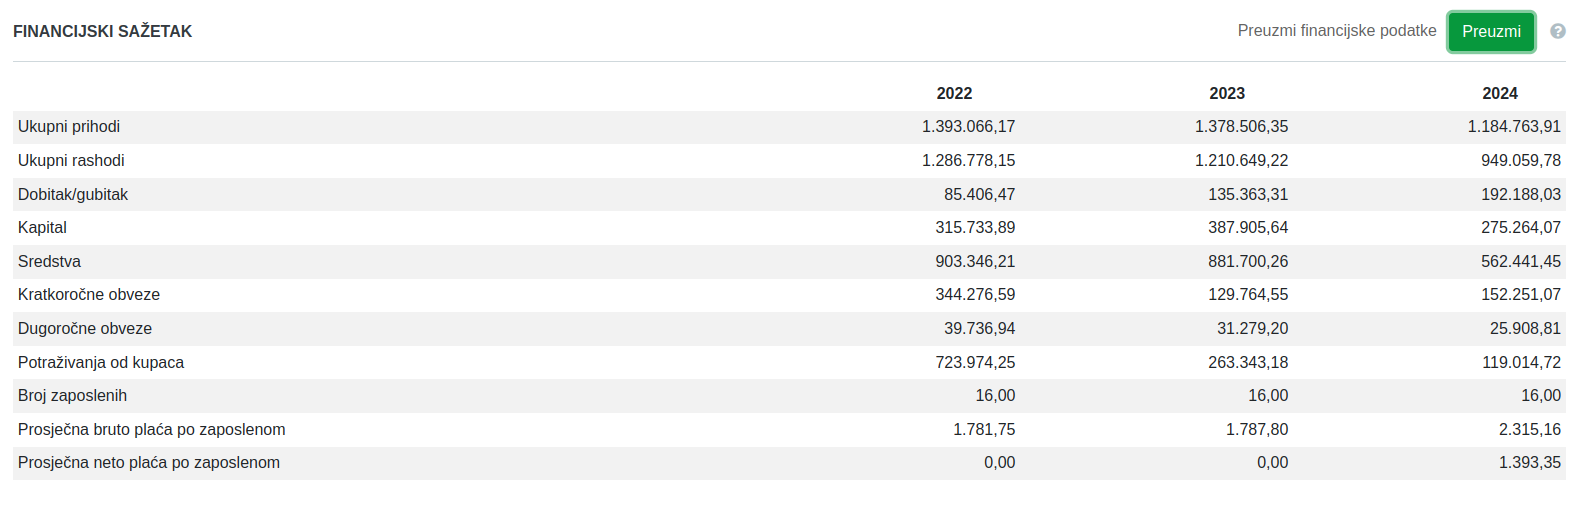This screenshot has height=520, width=1577.
Task: Click the Preuzmi financijske podatke label
Action: [x=1336, y=31]
